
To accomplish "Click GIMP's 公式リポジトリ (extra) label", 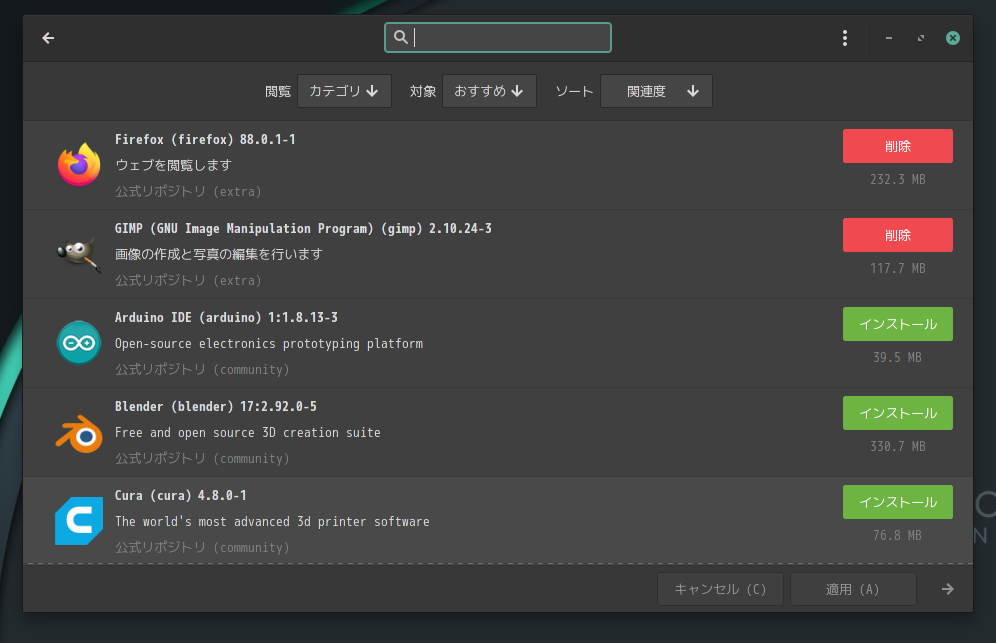I will [188, 280].
